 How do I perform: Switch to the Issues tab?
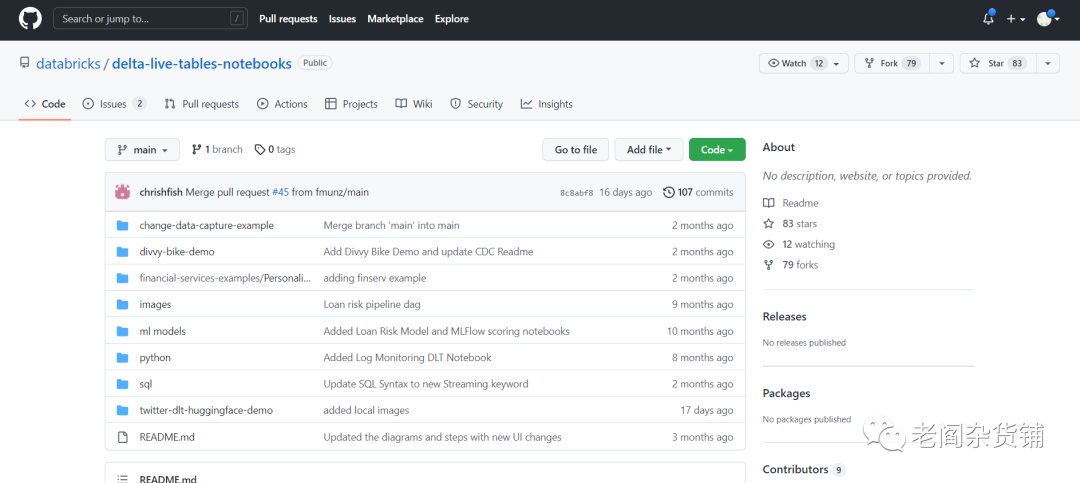113,104
